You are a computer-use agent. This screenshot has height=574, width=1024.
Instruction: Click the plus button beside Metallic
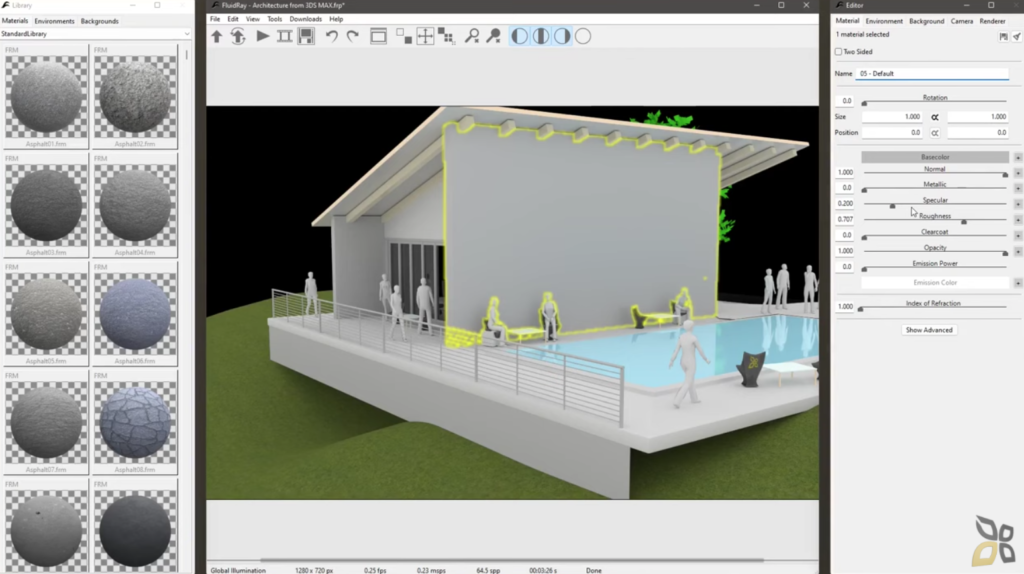(x=1017, y=188)
